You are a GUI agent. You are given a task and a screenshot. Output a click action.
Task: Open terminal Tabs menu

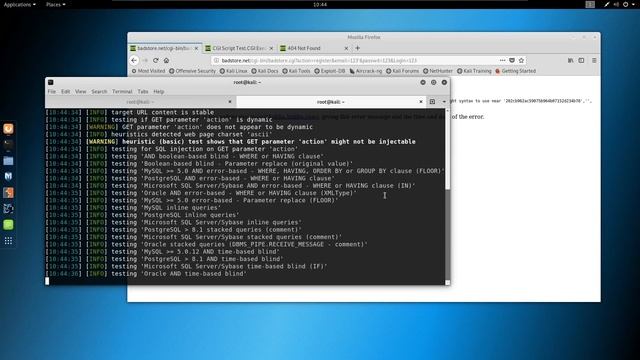tap(143, 91)
